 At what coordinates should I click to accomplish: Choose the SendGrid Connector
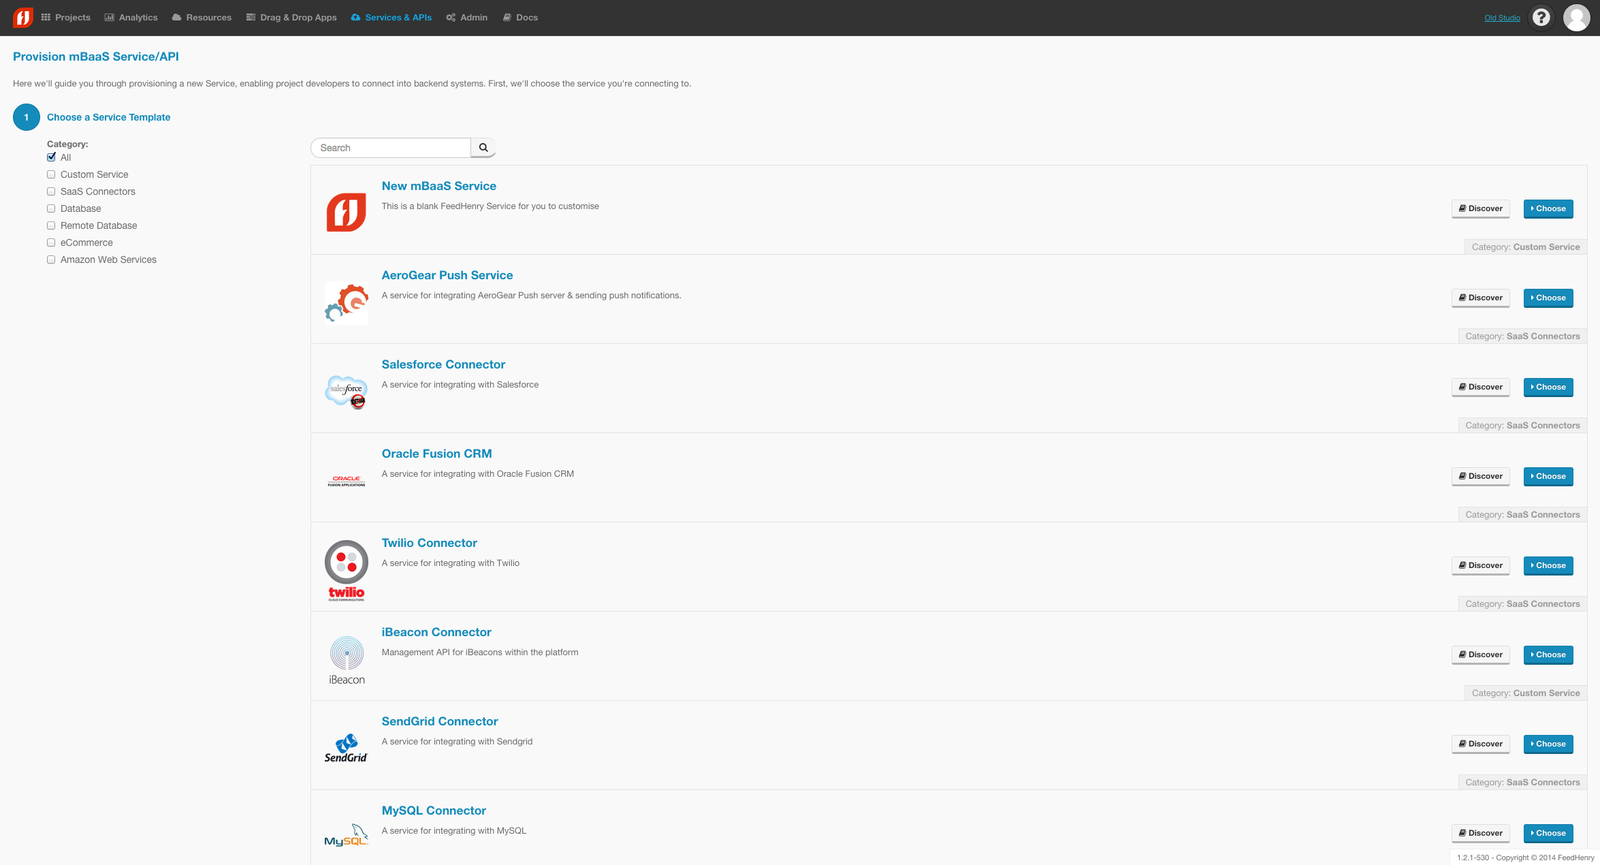pos(1548,744)
